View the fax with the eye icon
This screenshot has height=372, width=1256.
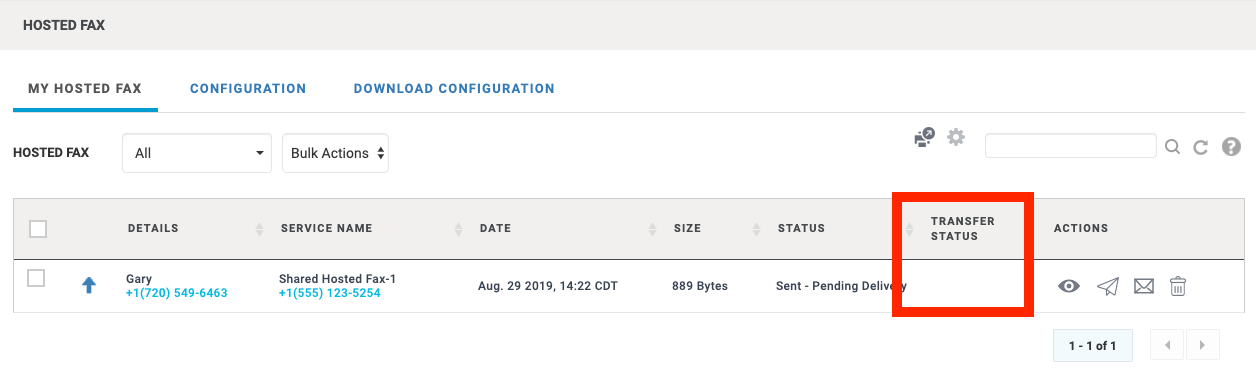[x=1069, y=286]
